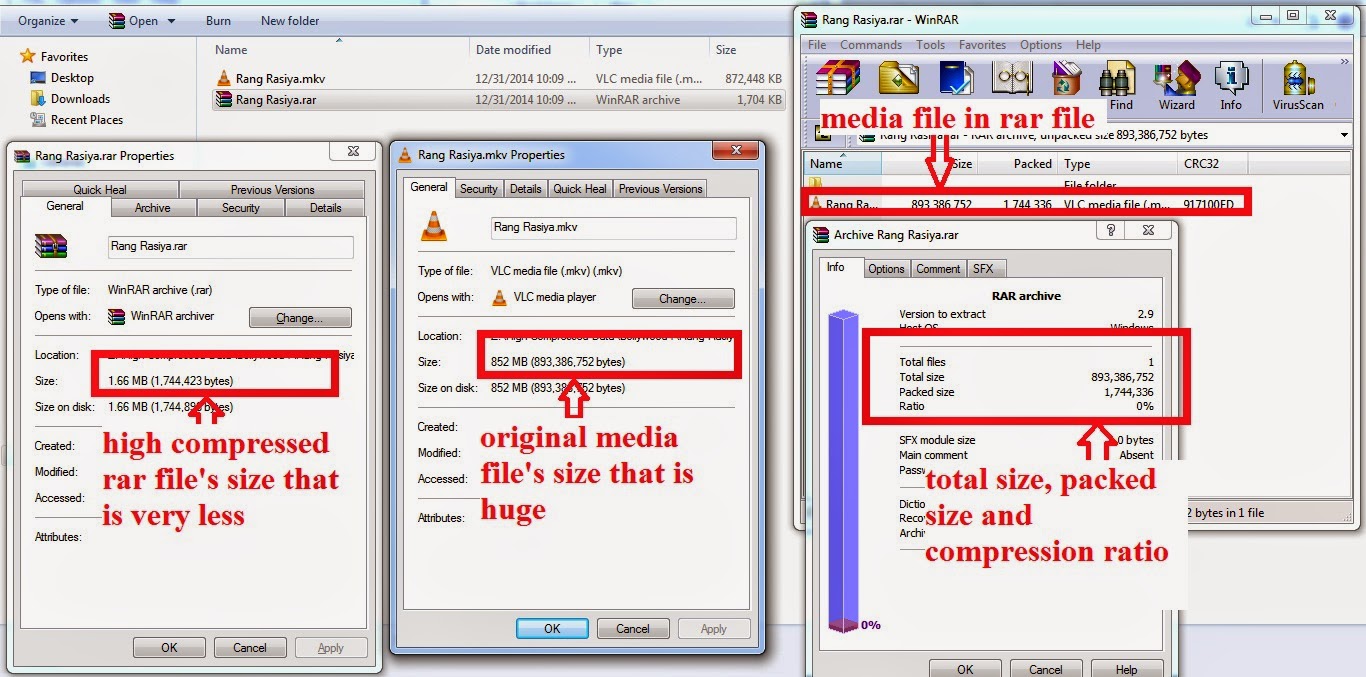
Task: Click the Downloads folder icon in Favorites
Action: 38,99
